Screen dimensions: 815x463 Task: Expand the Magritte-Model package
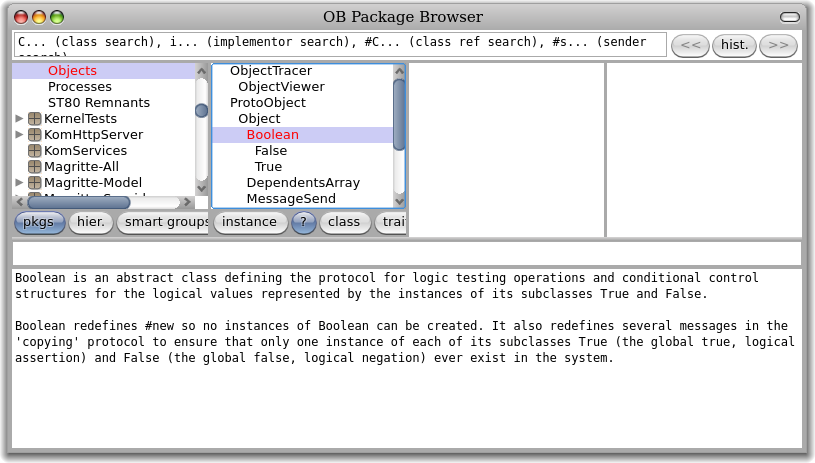[x=19, y=183]
